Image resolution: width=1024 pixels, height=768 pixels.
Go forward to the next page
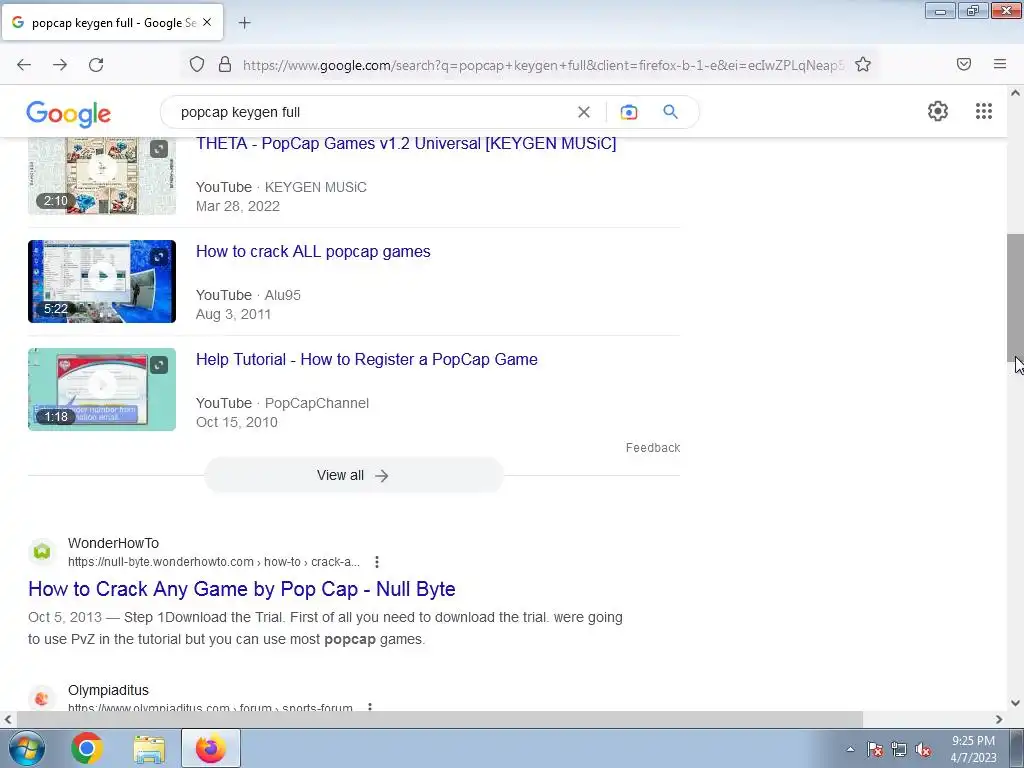click(x=60, y=65)
